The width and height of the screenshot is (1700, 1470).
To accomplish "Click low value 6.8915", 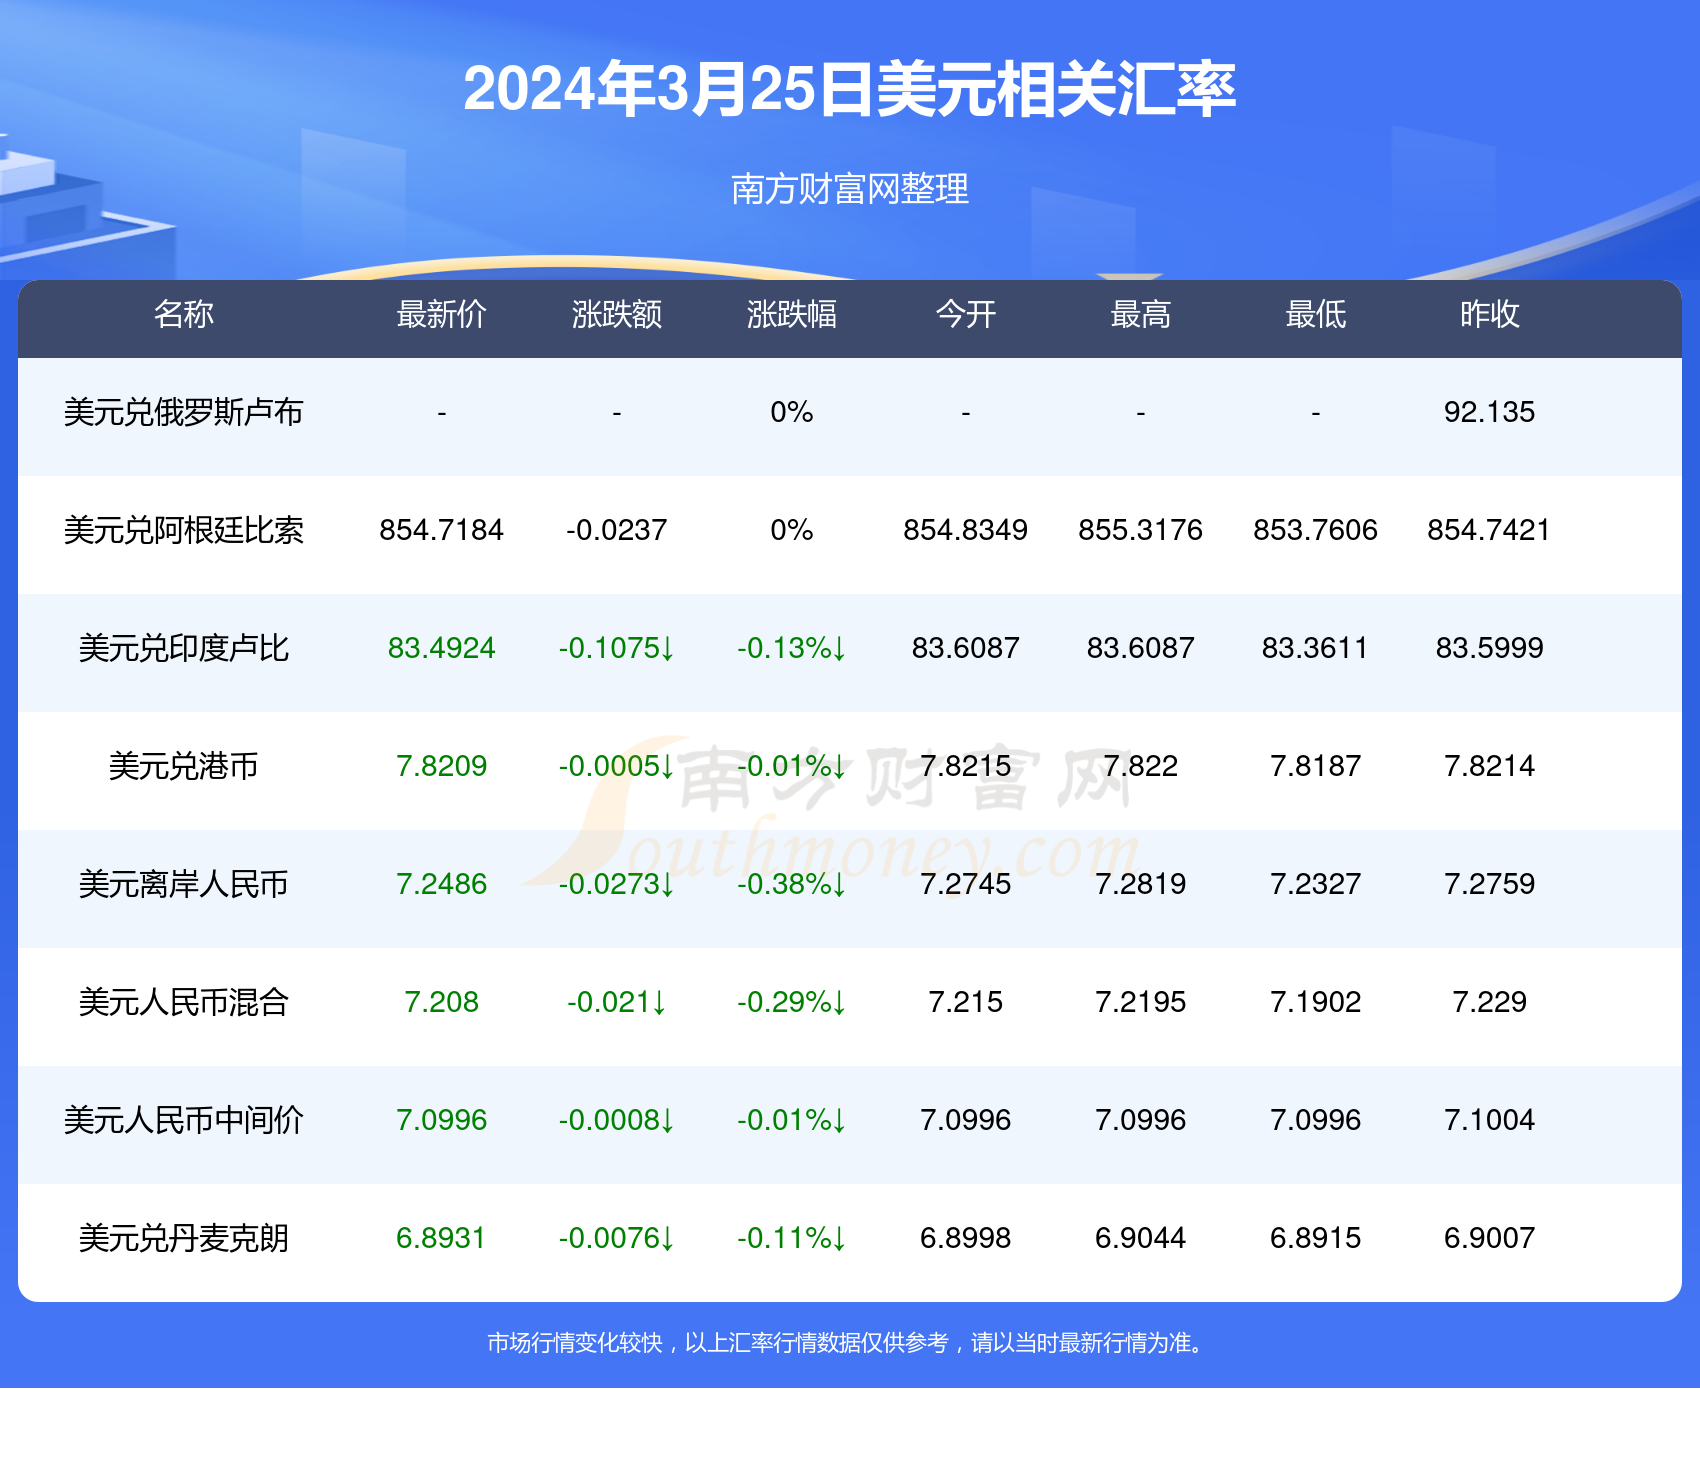I will click(x=1316, y=1238).
